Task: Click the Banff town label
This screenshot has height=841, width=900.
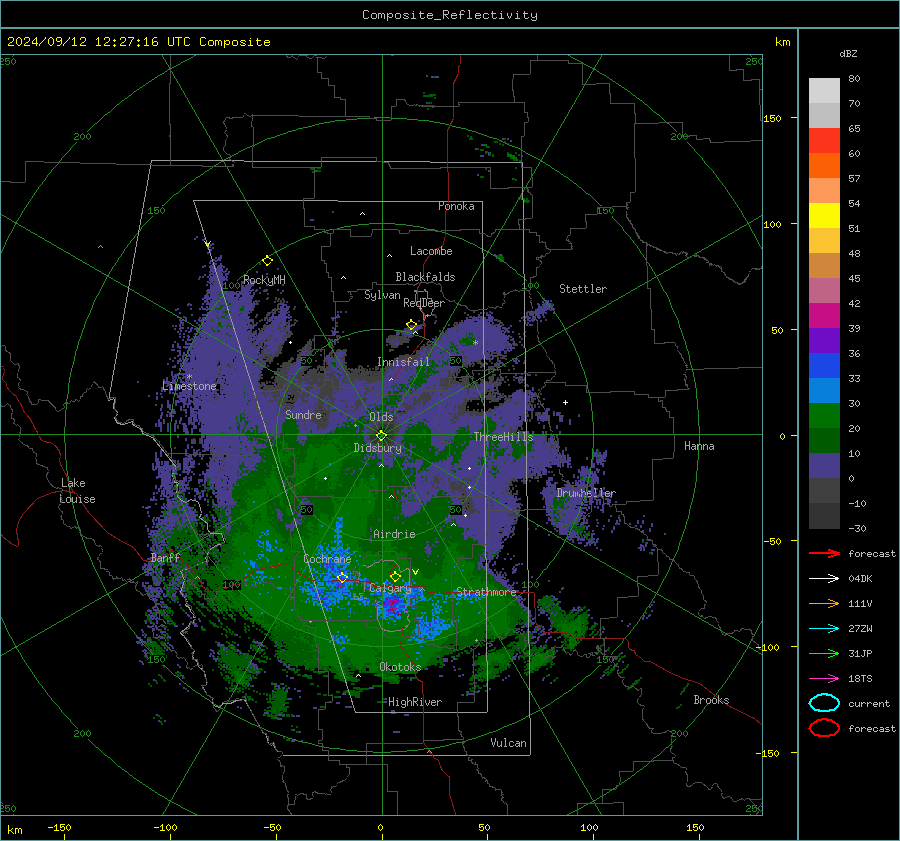Action: (x=165, y=558)
